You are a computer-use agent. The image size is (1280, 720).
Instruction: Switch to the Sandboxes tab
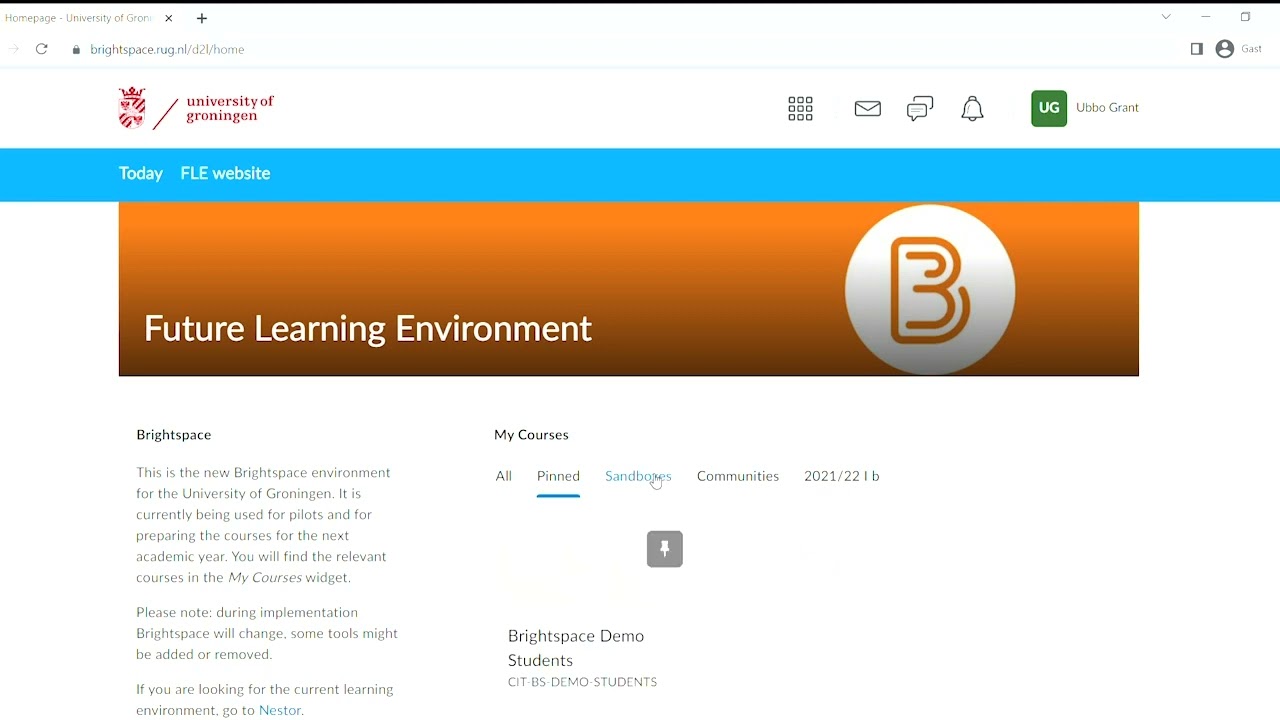click(x=638, y=477)
